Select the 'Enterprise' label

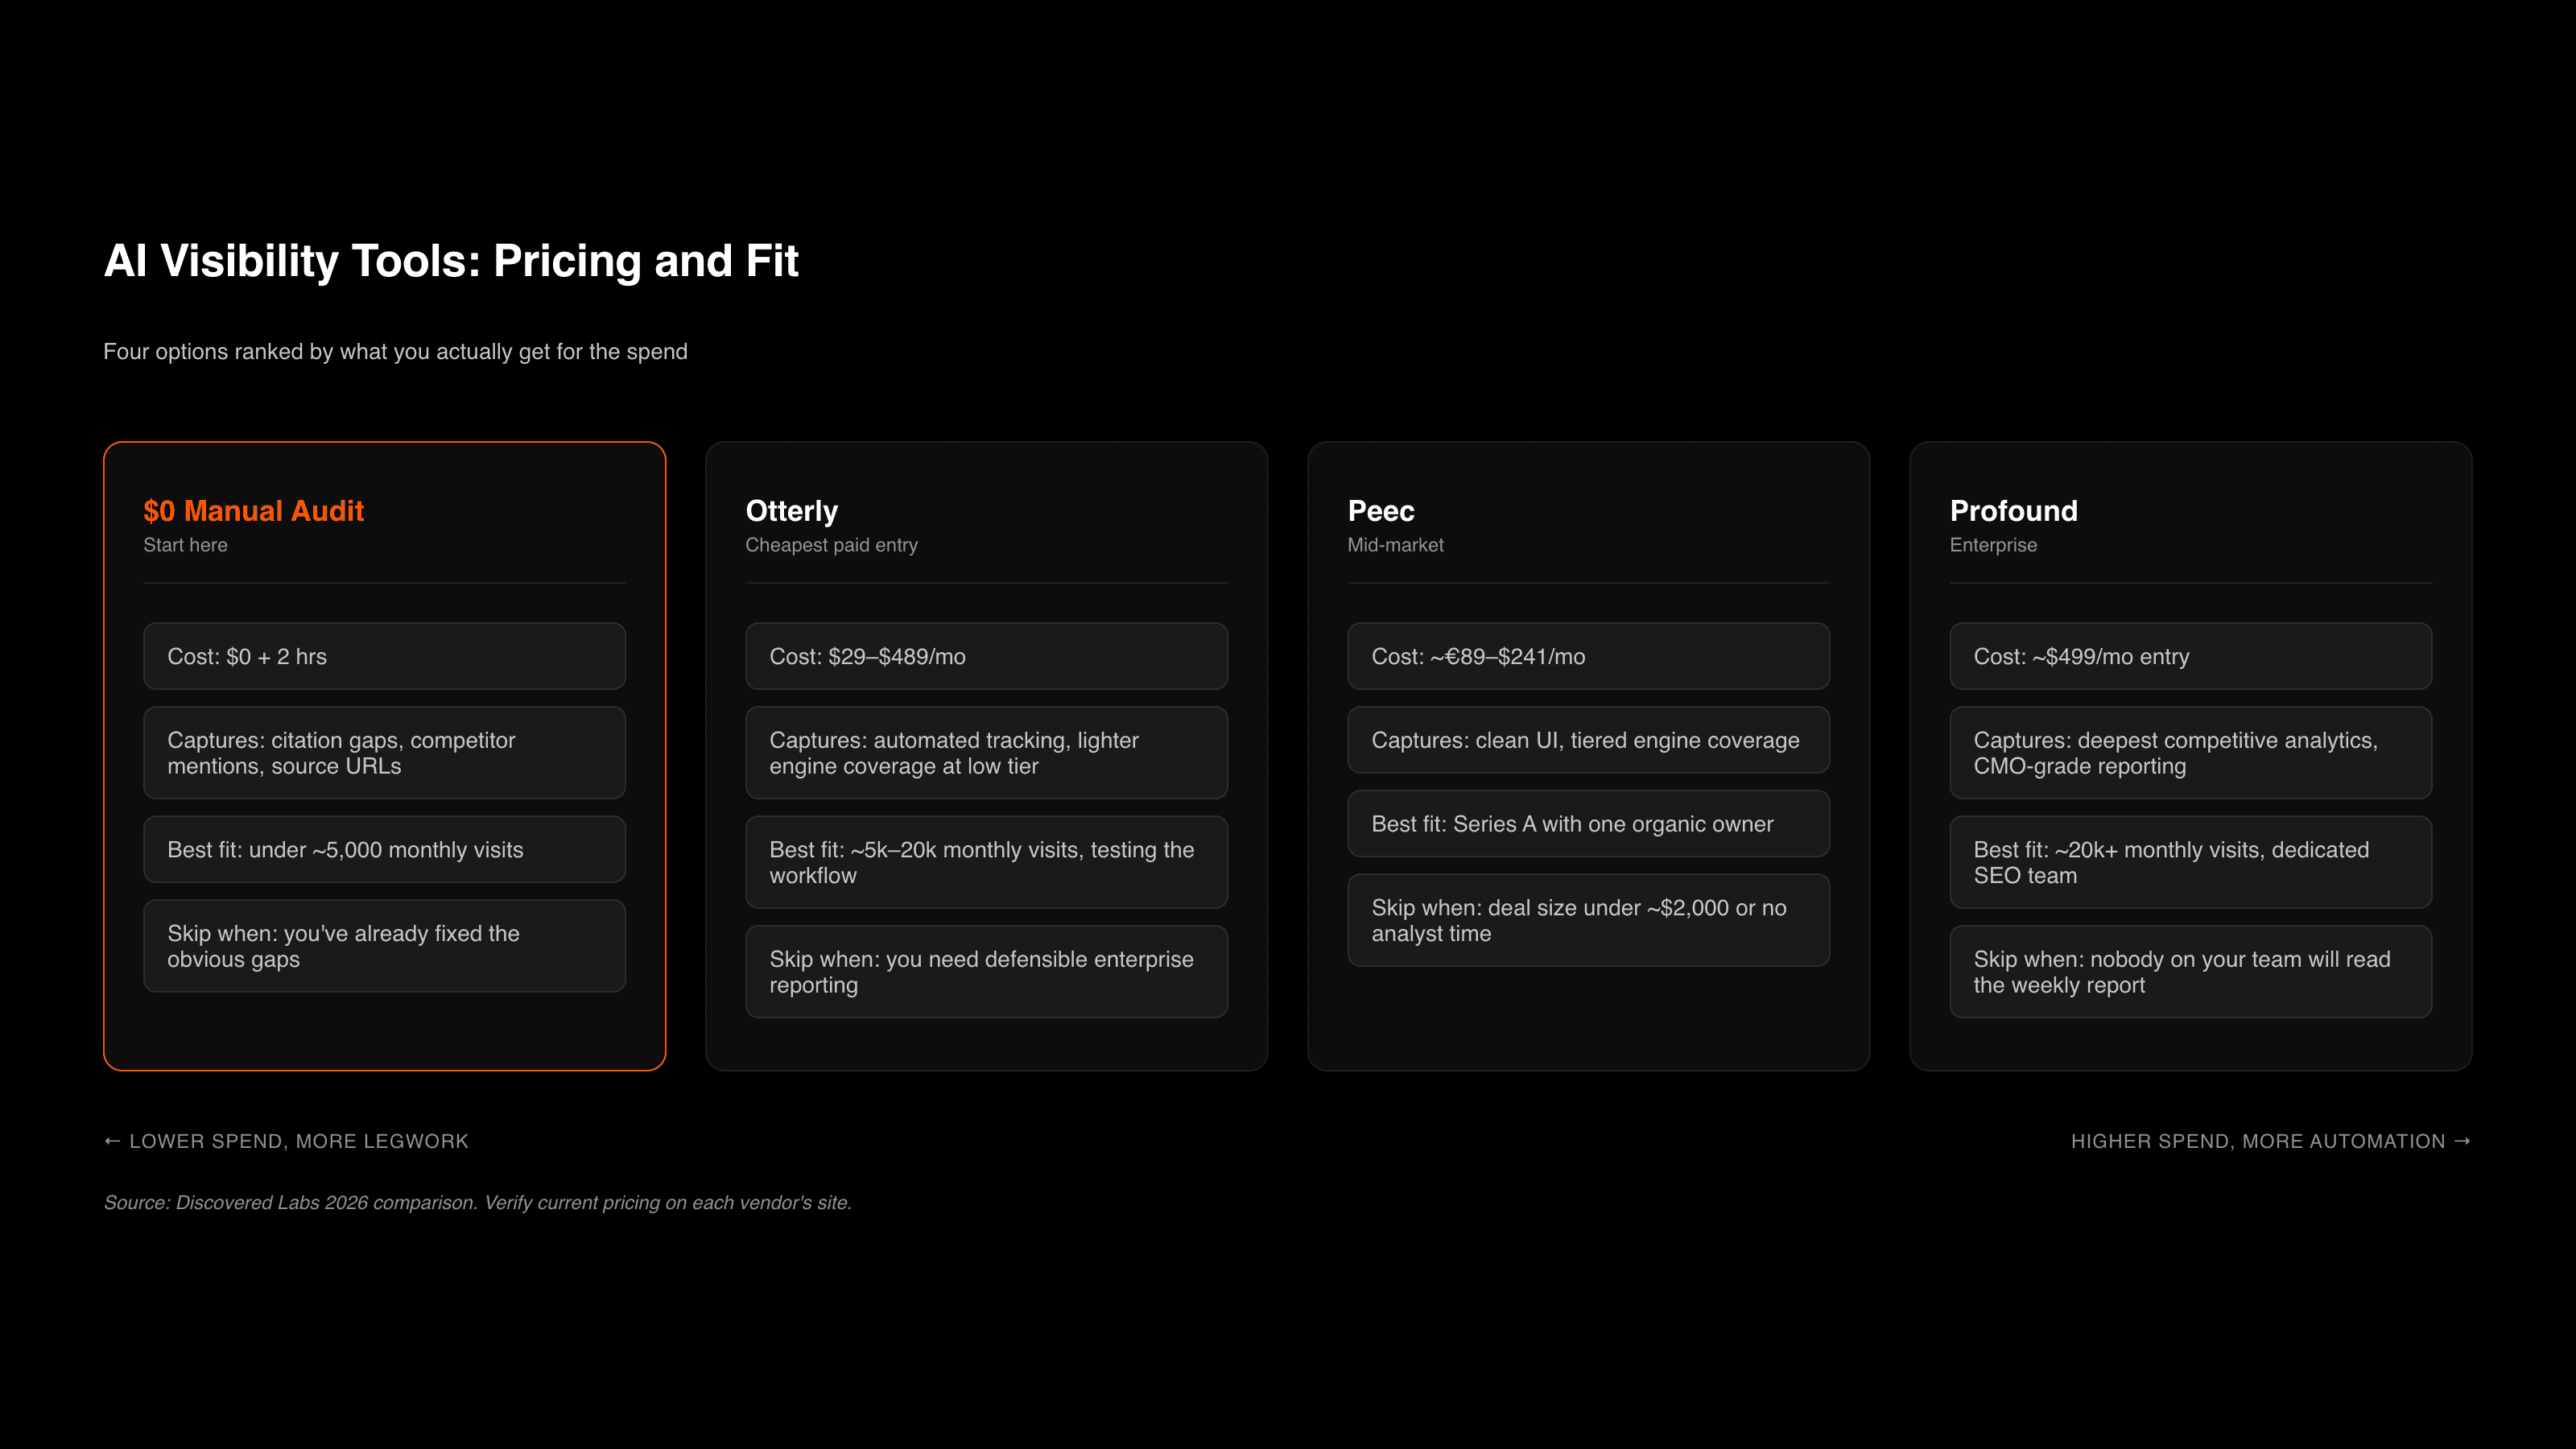(1993, 545)
